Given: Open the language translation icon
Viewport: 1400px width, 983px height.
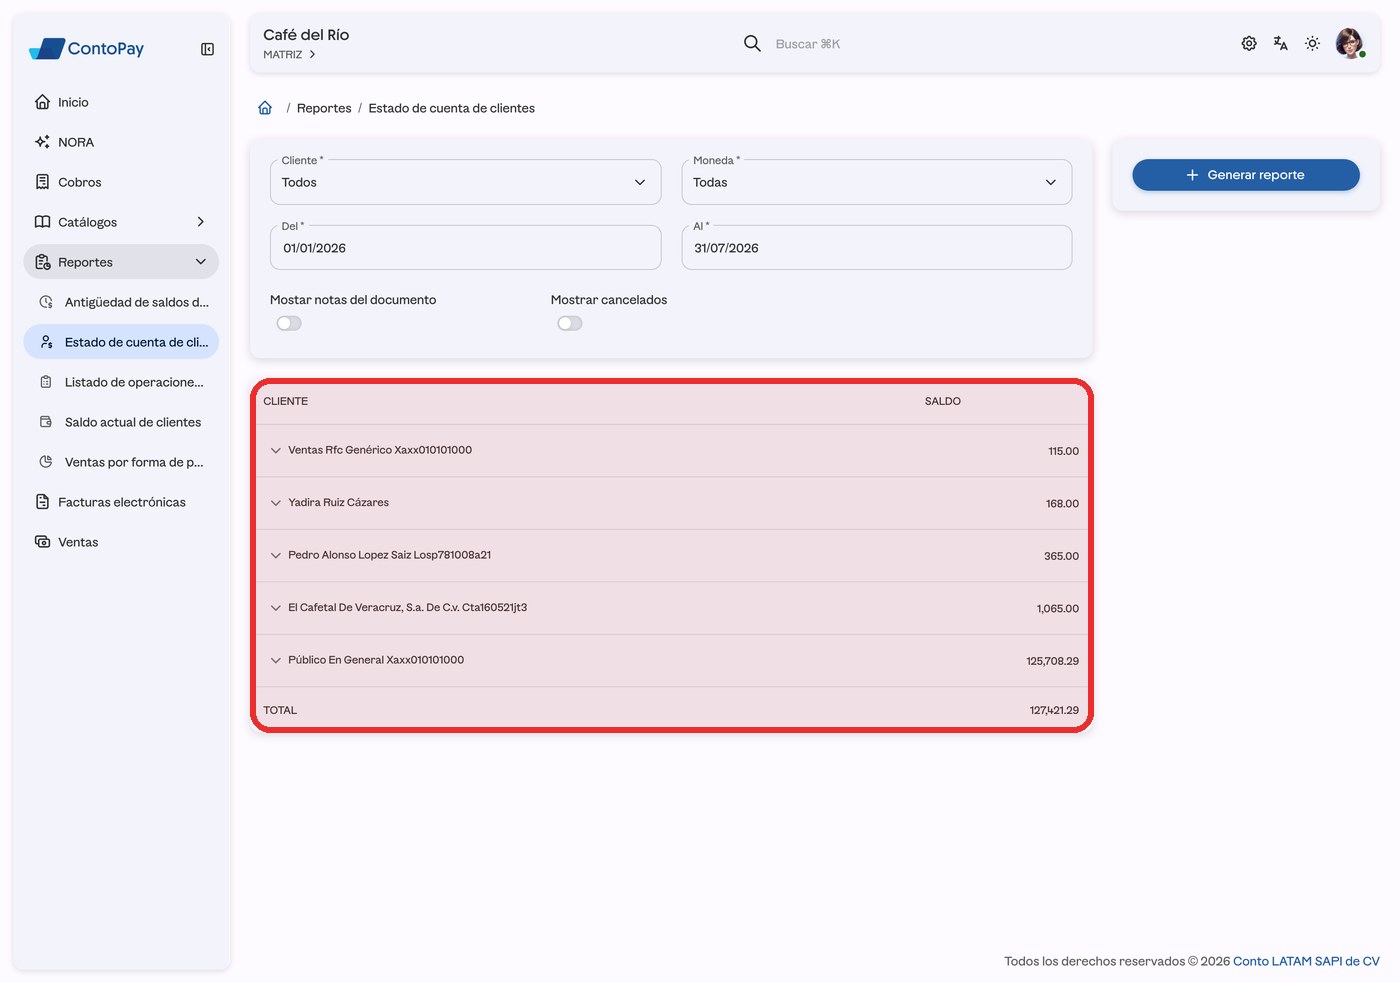Looking at the screenshot, I should (x=1280, y=43).
